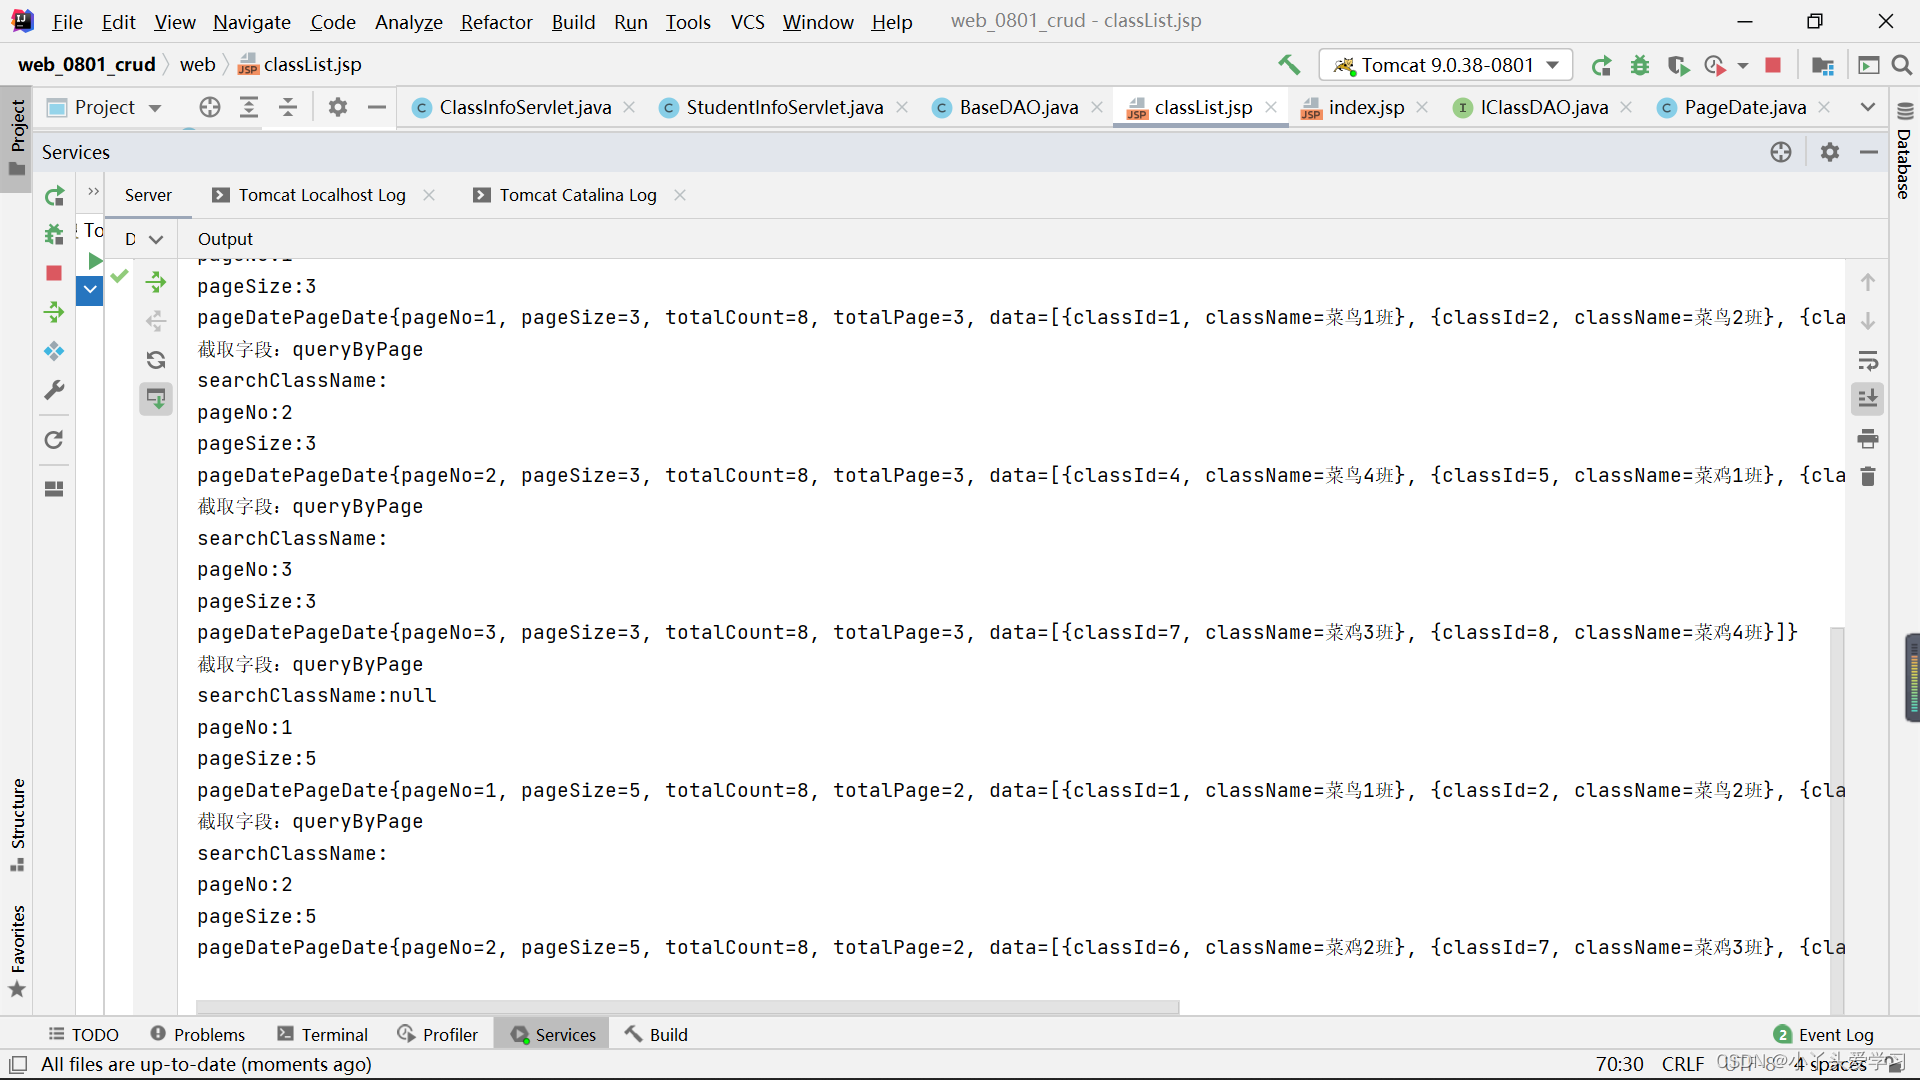Image resolution: width=1920 pixels, height=1080 pixels.
Task: Open Services panel options gear
Action: click(x=1830, y=152)
